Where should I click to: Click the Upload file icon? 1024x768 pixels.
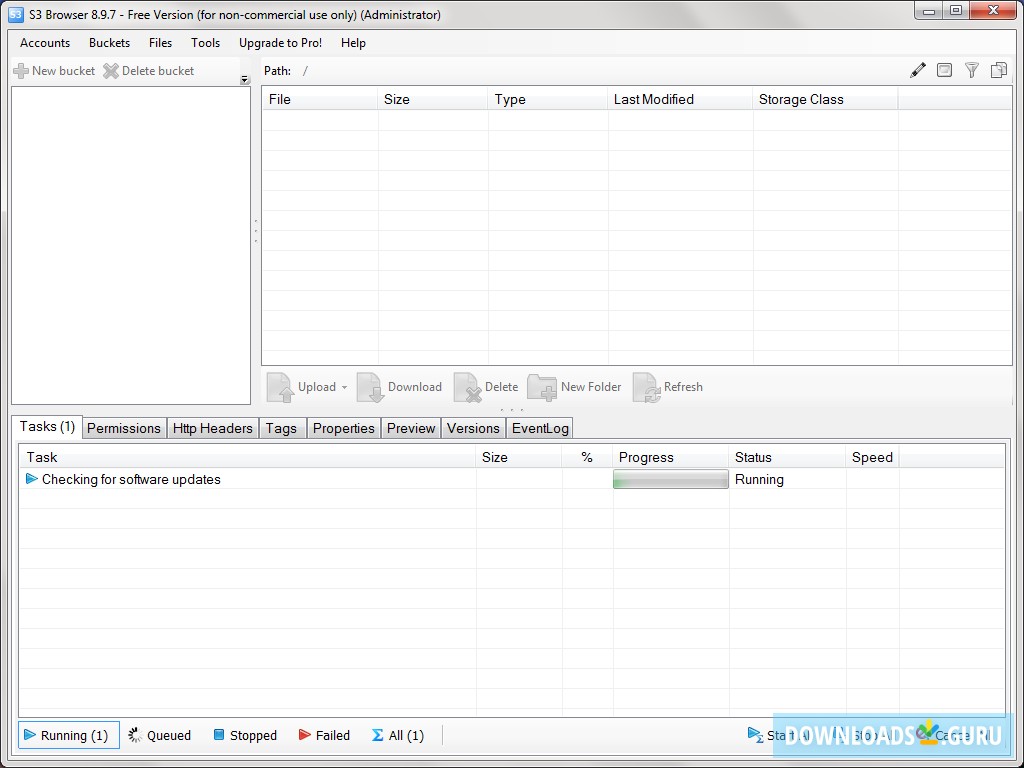[280, 387]
